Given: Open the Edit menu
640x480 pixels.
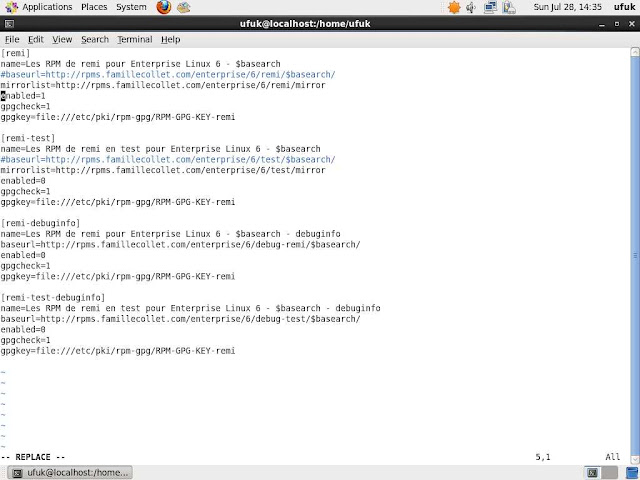Looking at the screenshot, I should click(36, 40).
